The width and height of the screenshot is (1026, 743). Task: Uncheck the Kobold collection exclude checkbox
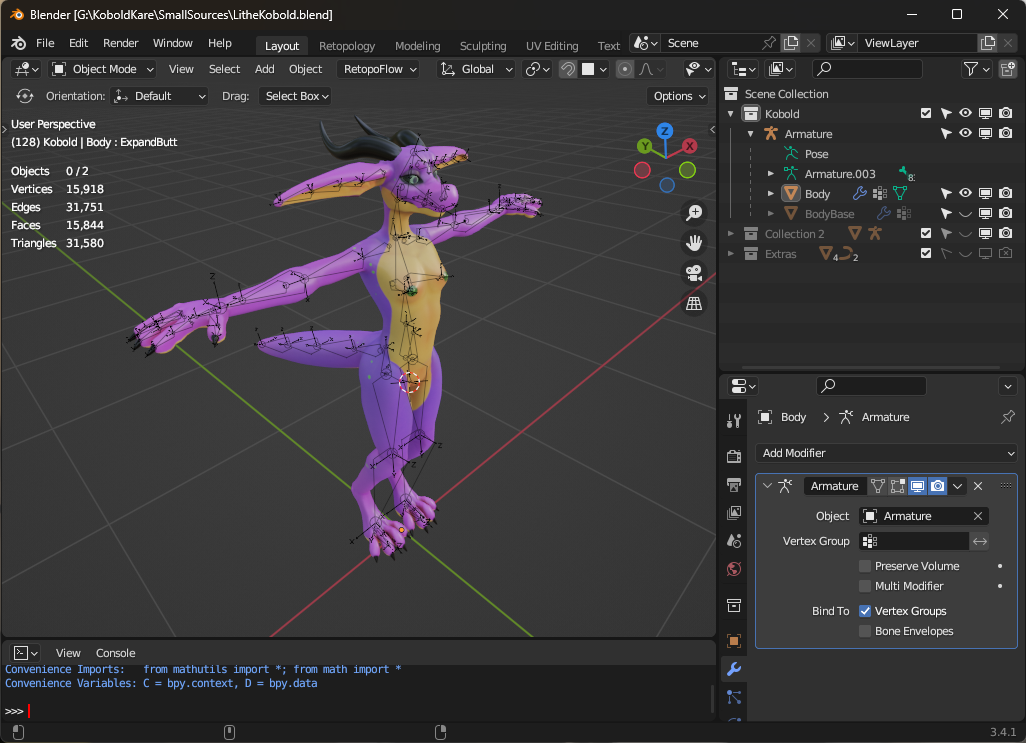pyautogui.click(x=926, y=113)
